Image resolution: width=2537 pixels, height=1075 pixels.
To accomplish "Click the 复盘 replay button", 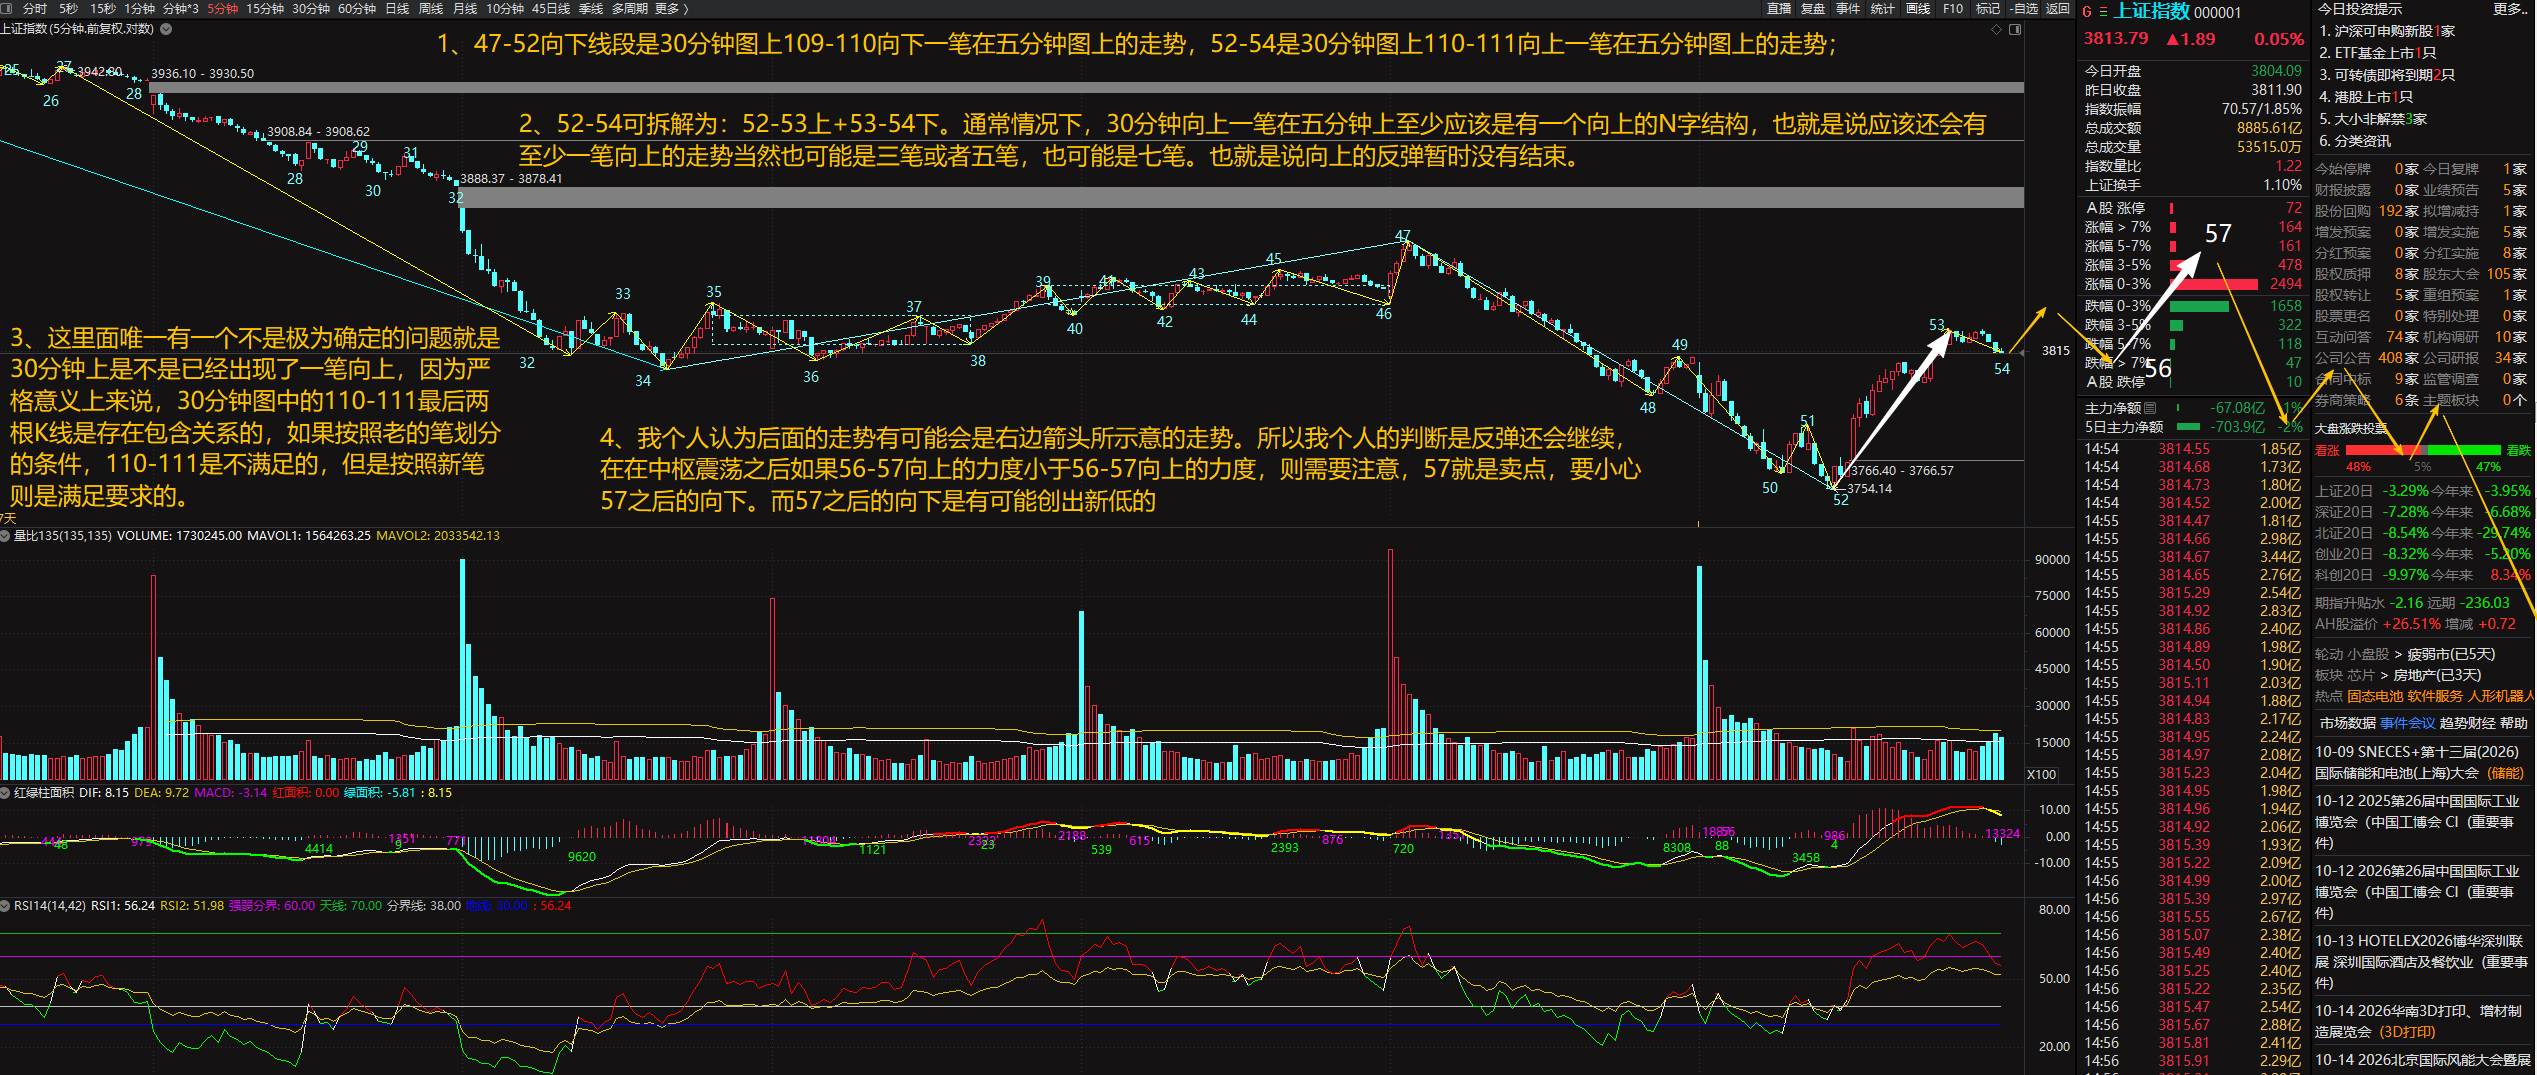I will [1813, 8].
